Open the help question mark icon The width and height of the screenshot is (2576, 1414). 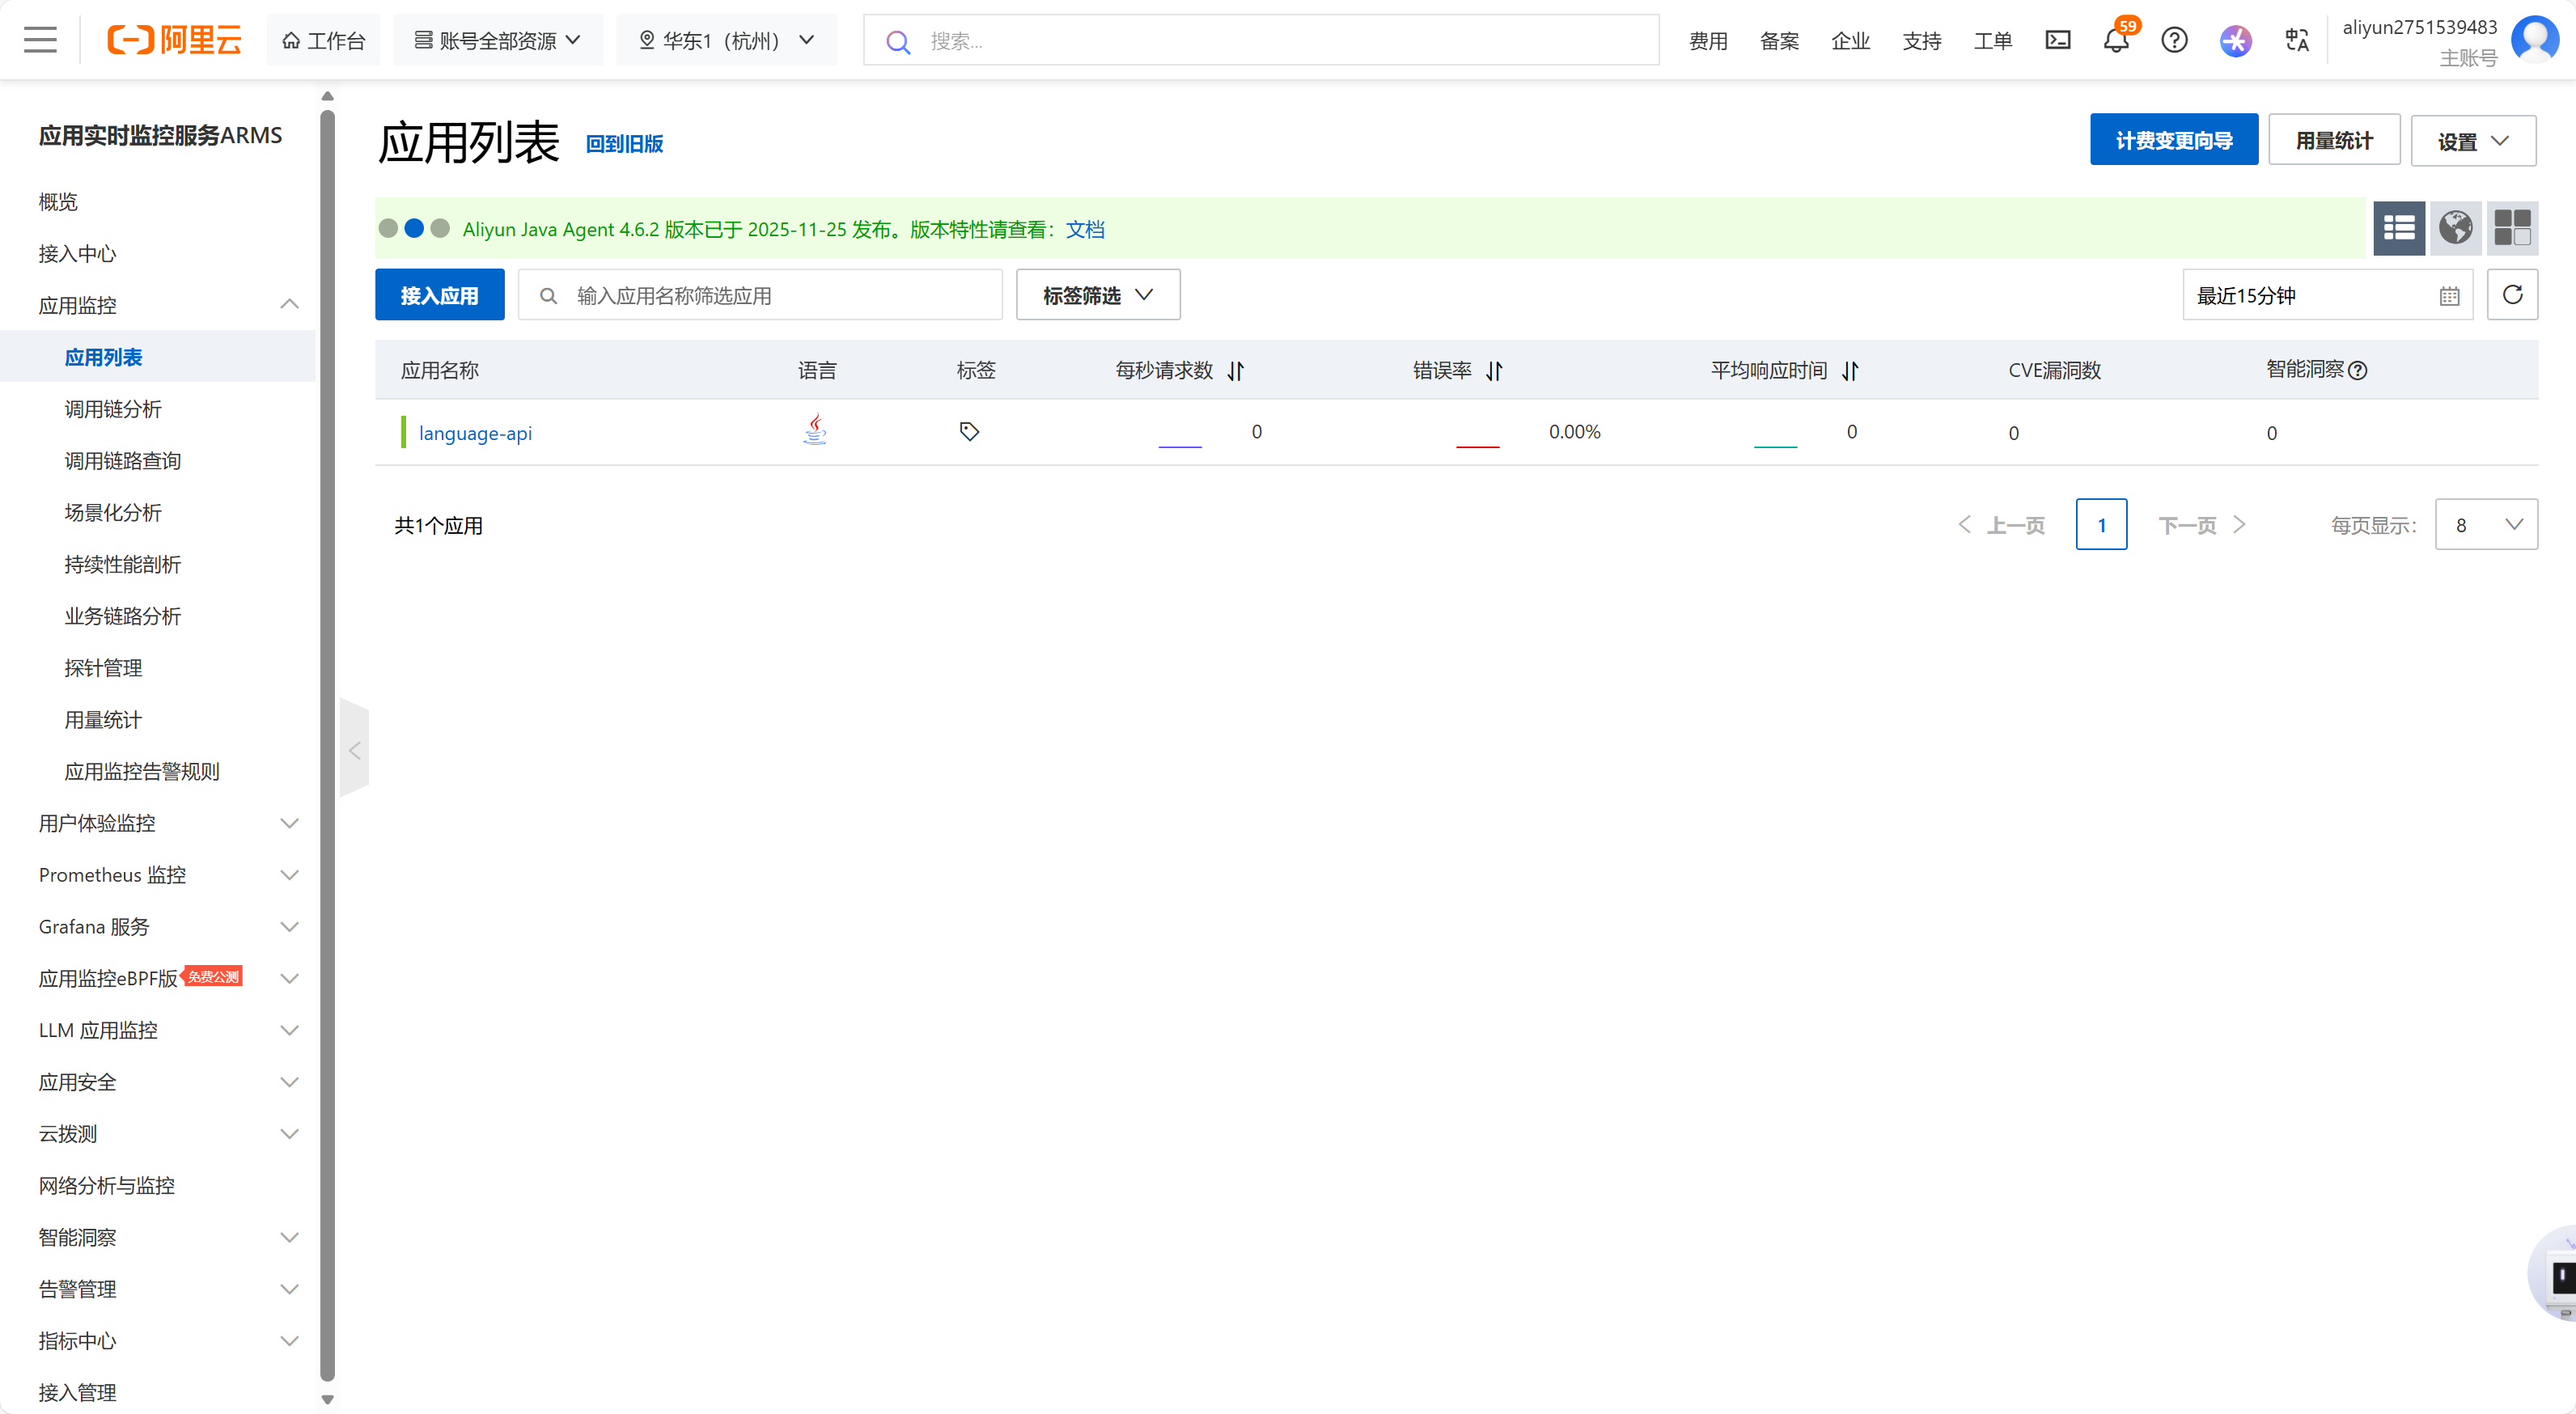pyautogui.click(x=2174, y=41)
